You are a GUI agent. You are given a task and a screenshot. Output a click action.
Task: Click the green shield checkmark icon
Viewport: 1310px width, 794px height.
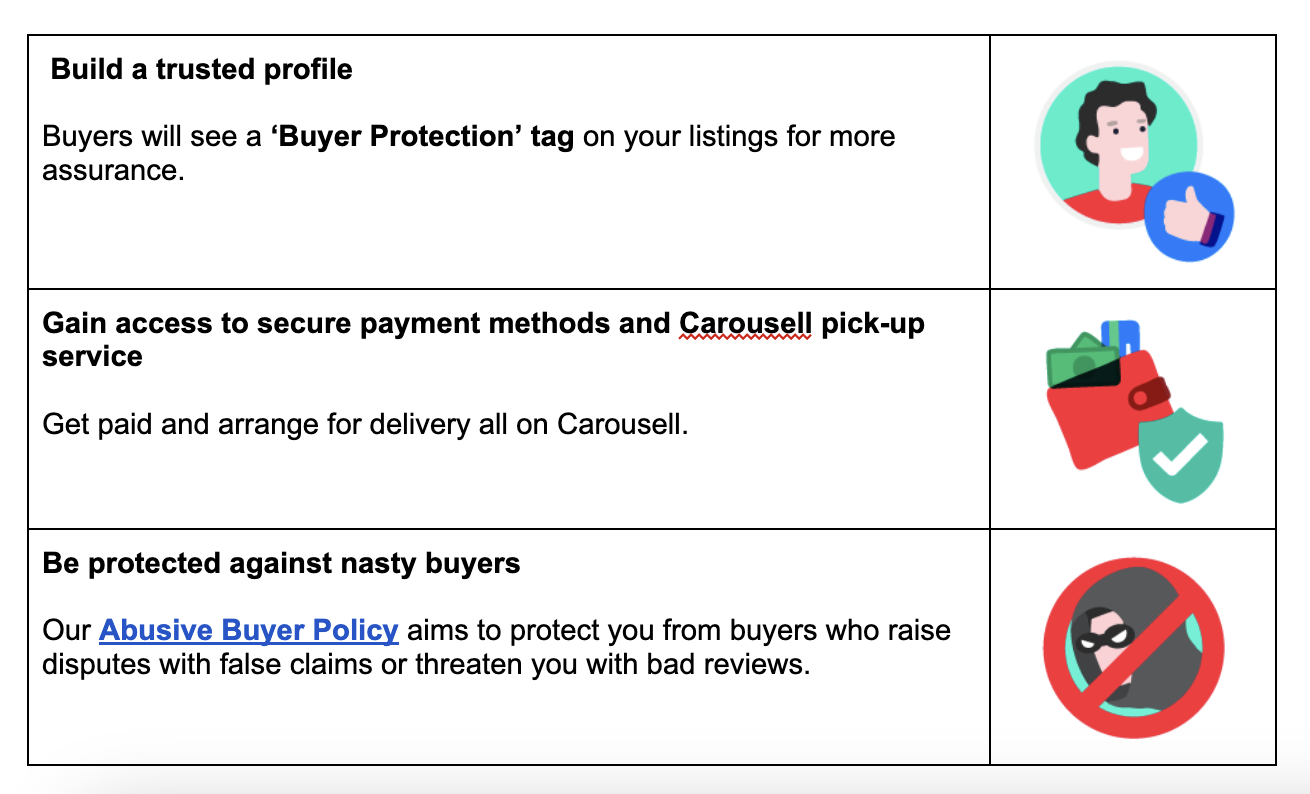point(1182,455)
